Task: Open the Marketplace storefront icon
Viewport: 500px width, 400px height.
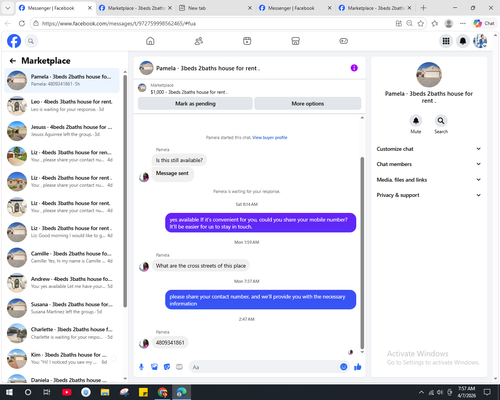Action: 295,41
